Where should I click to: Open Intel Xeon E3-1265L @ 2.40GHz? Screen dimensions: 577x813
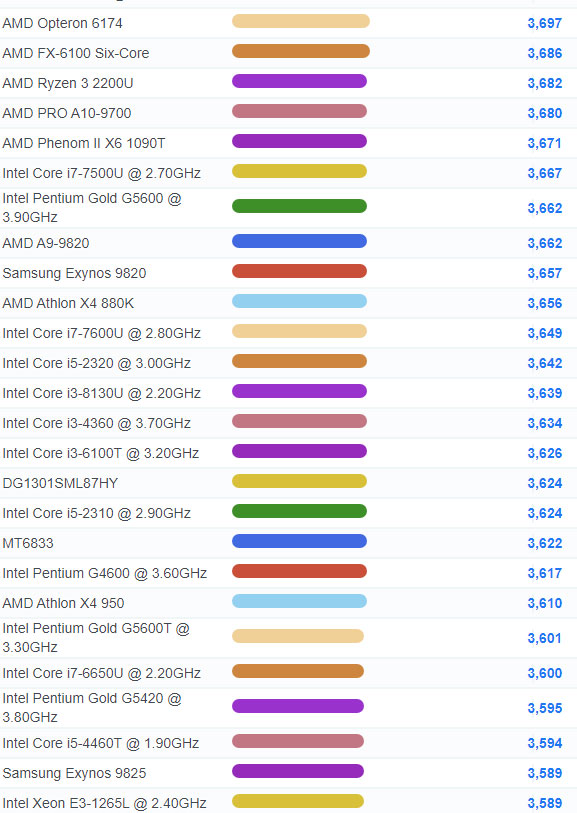tap(104, 804)
